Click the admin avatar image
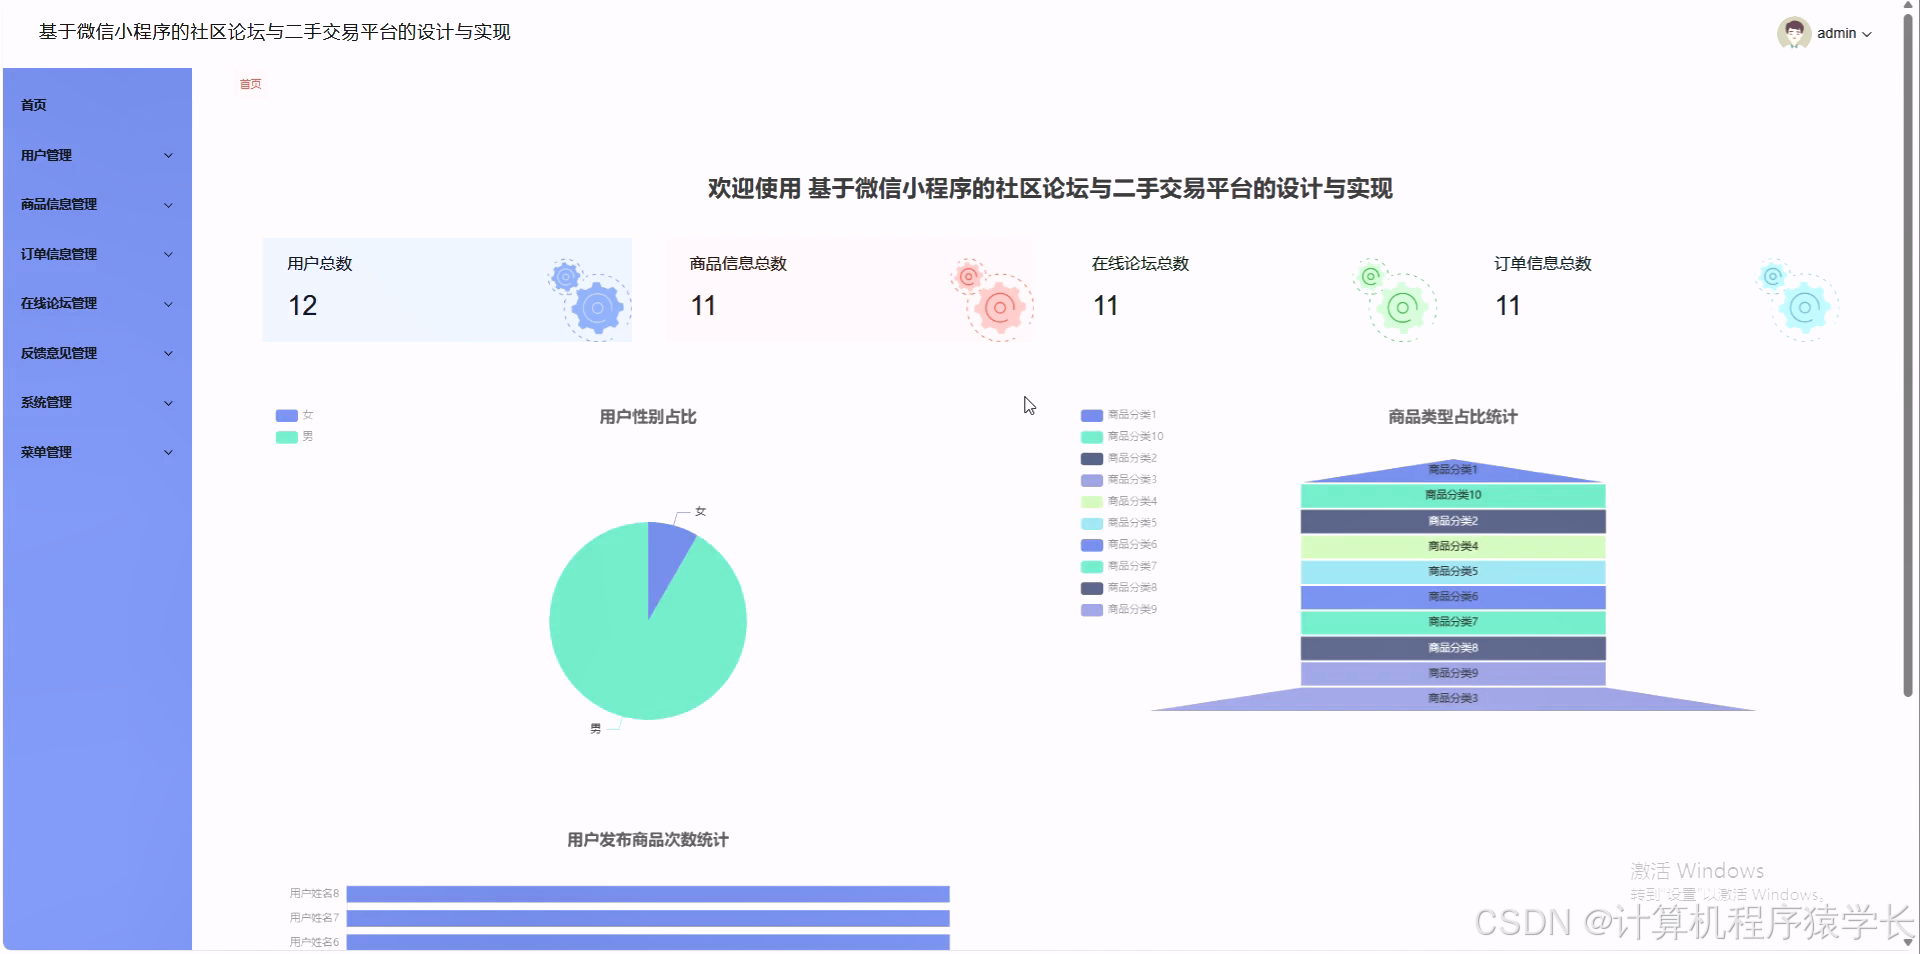The width and height of the screenshot is (1920, 954). coord(1793,32)
